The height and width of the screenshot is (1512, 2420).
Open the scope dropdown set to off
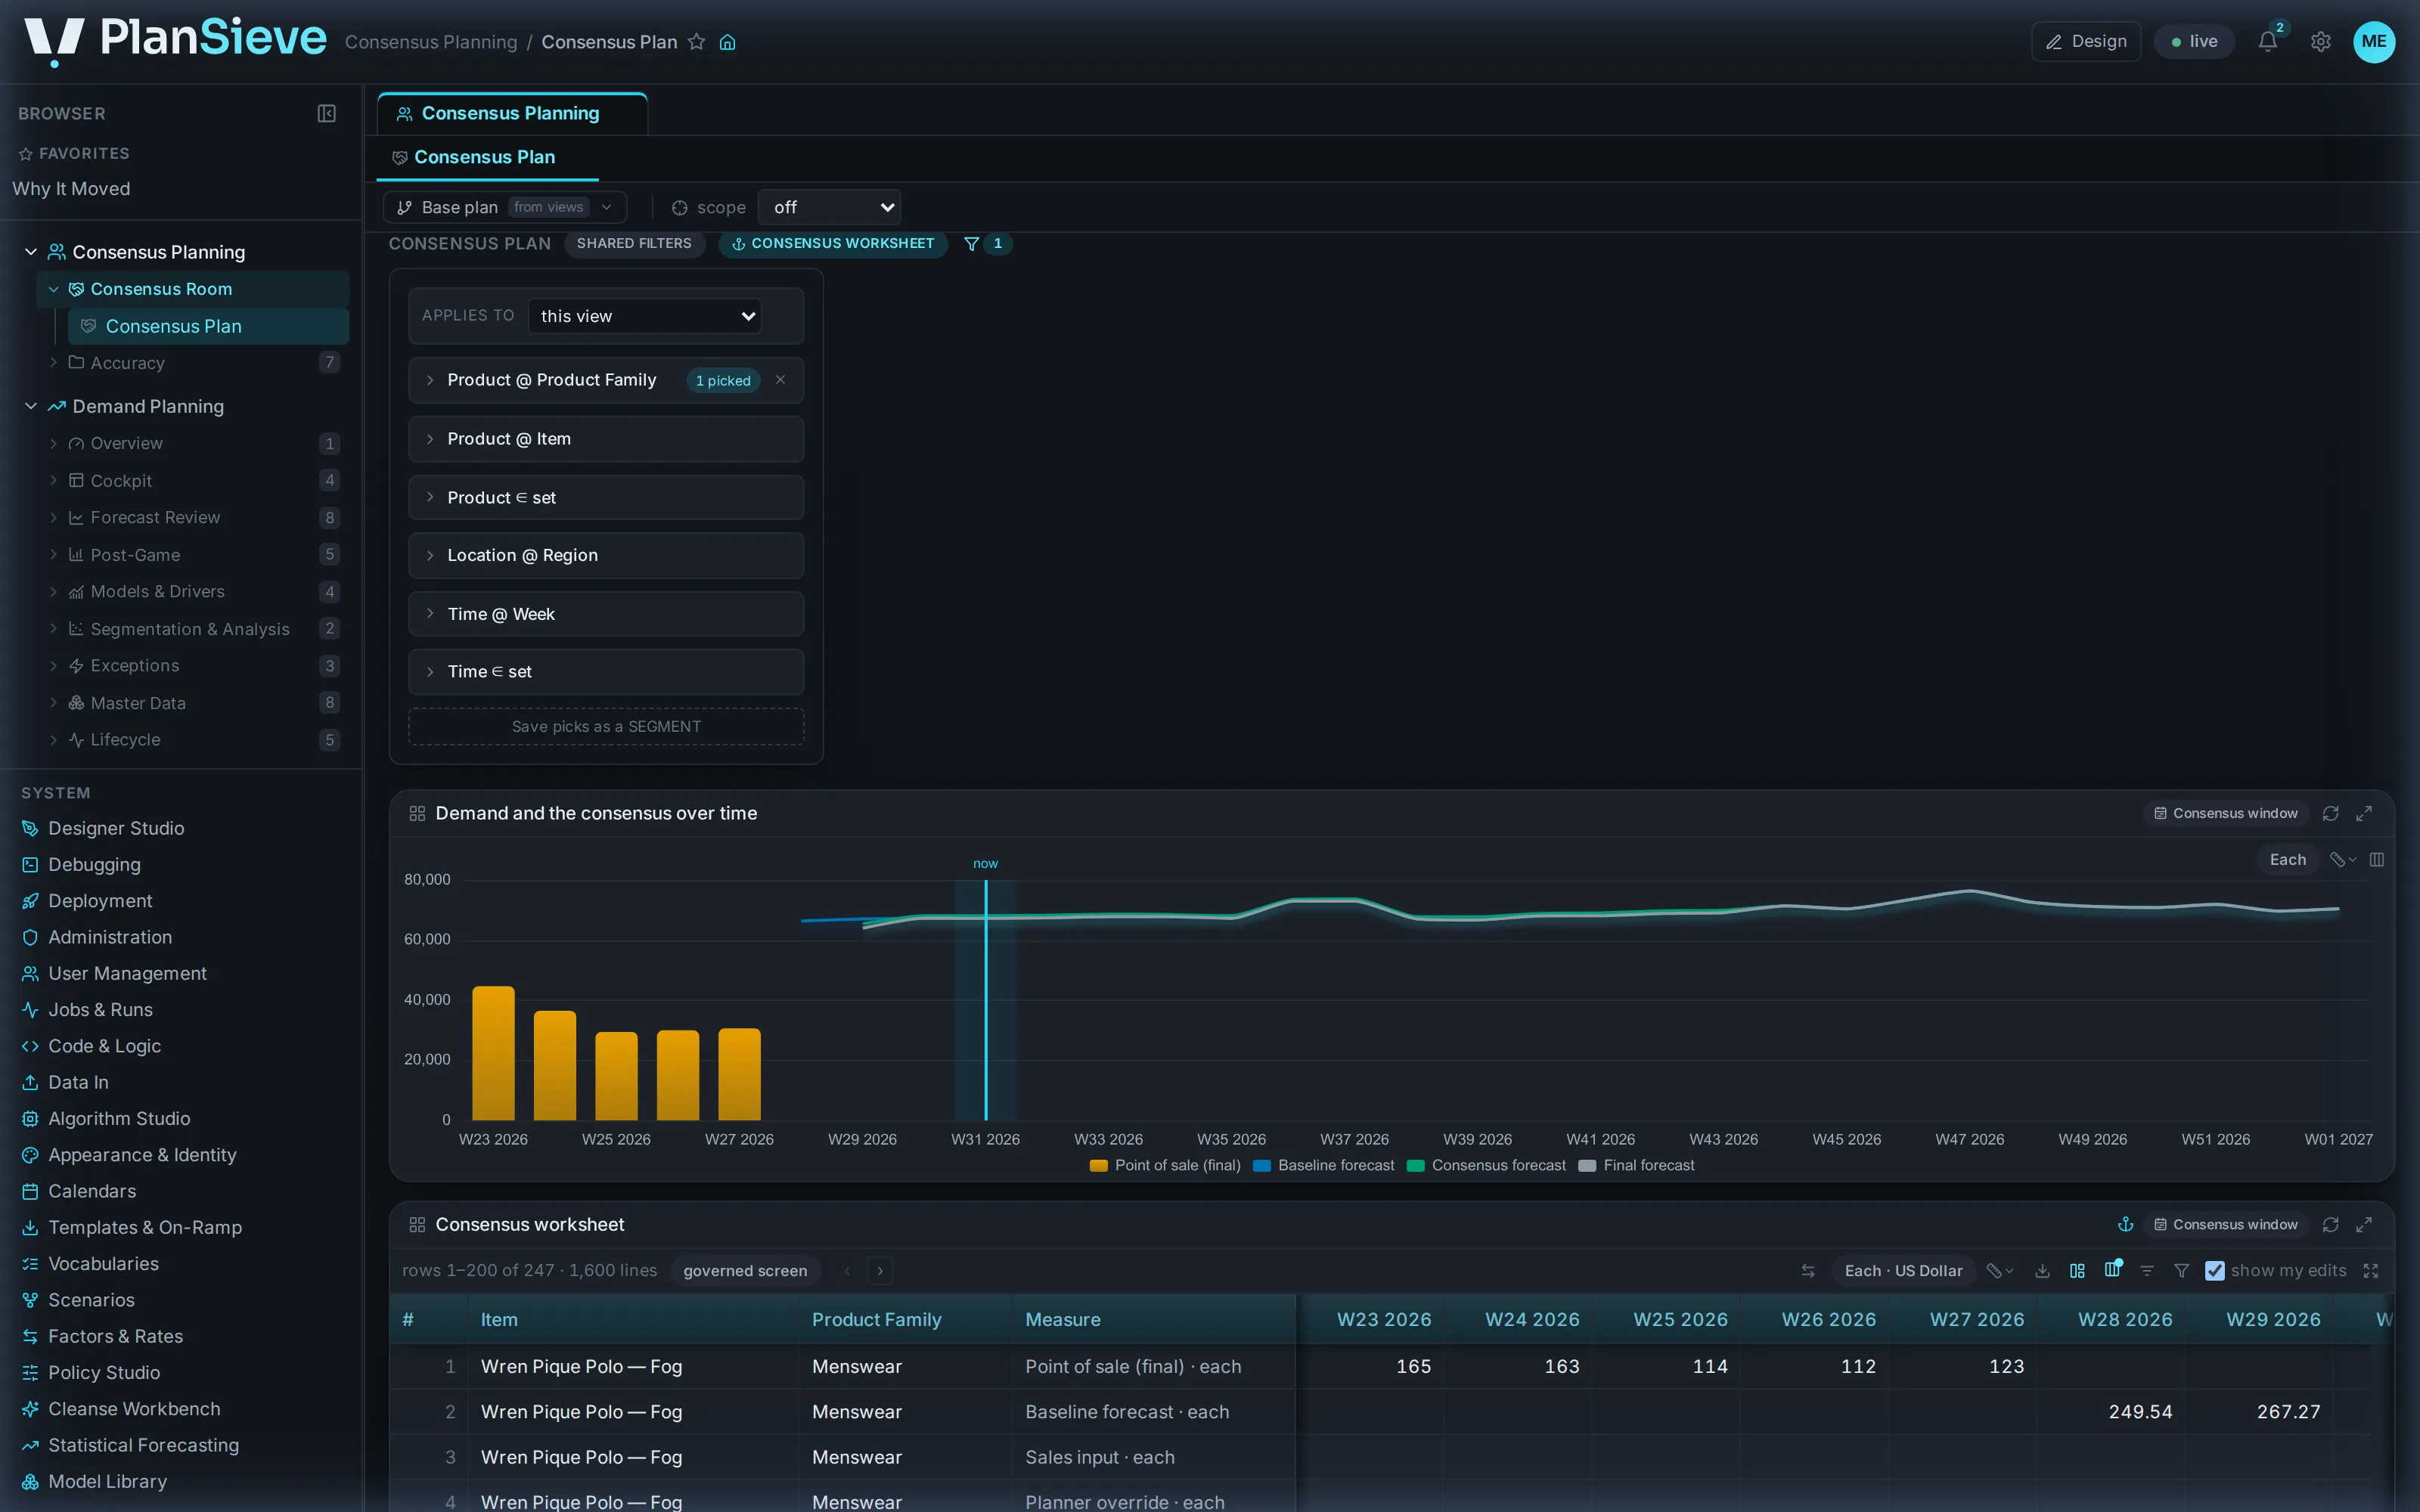pos(829,207)
